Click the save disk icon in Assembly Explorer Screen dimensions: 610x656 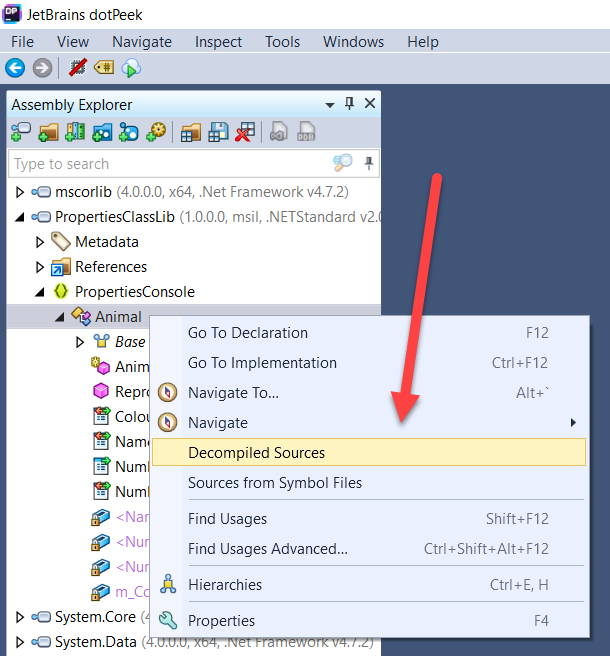coord(218,132)
